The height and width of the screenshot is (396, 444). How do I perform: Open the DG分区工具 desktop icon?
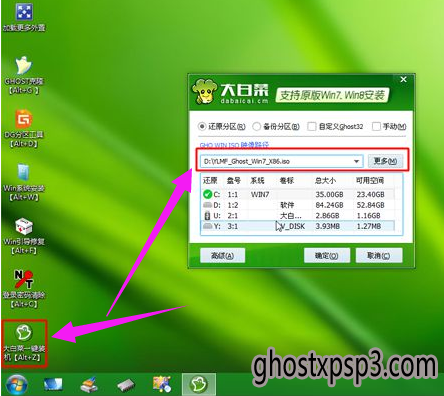24,129
